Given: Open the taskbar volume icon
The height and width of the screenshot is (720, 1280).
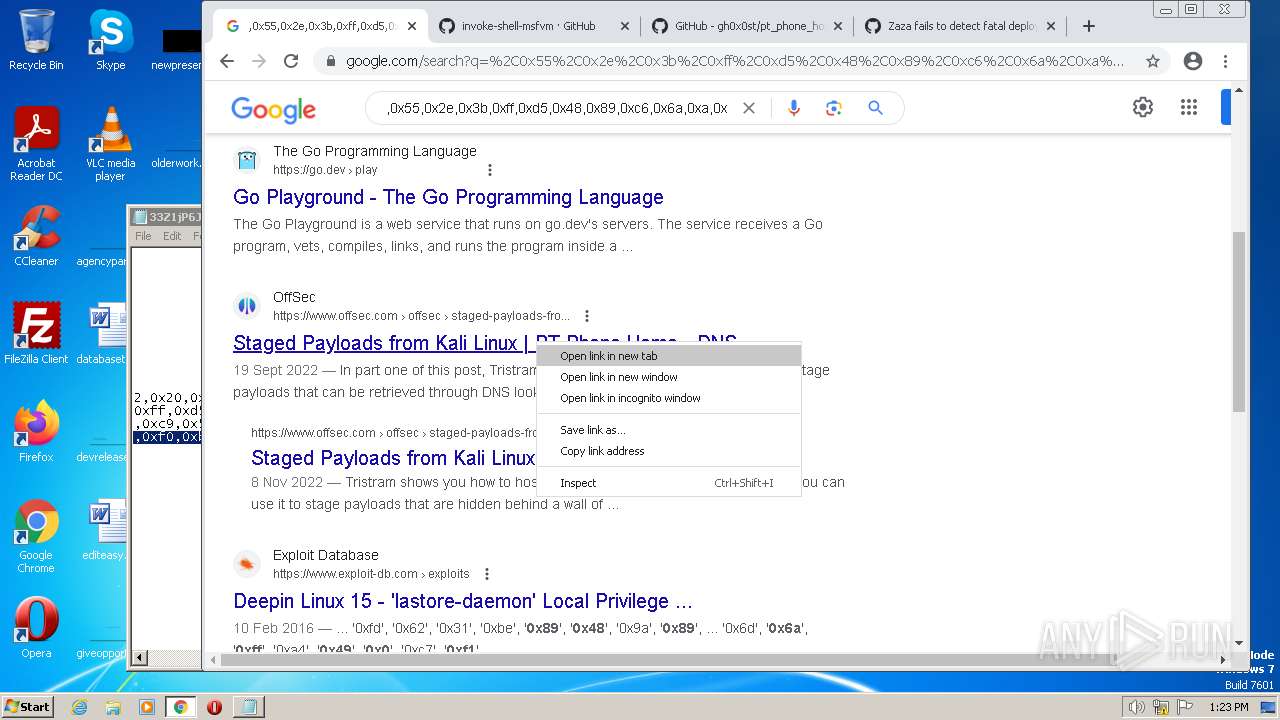Looking at the screenshot, I should [x=1136, y=707].
